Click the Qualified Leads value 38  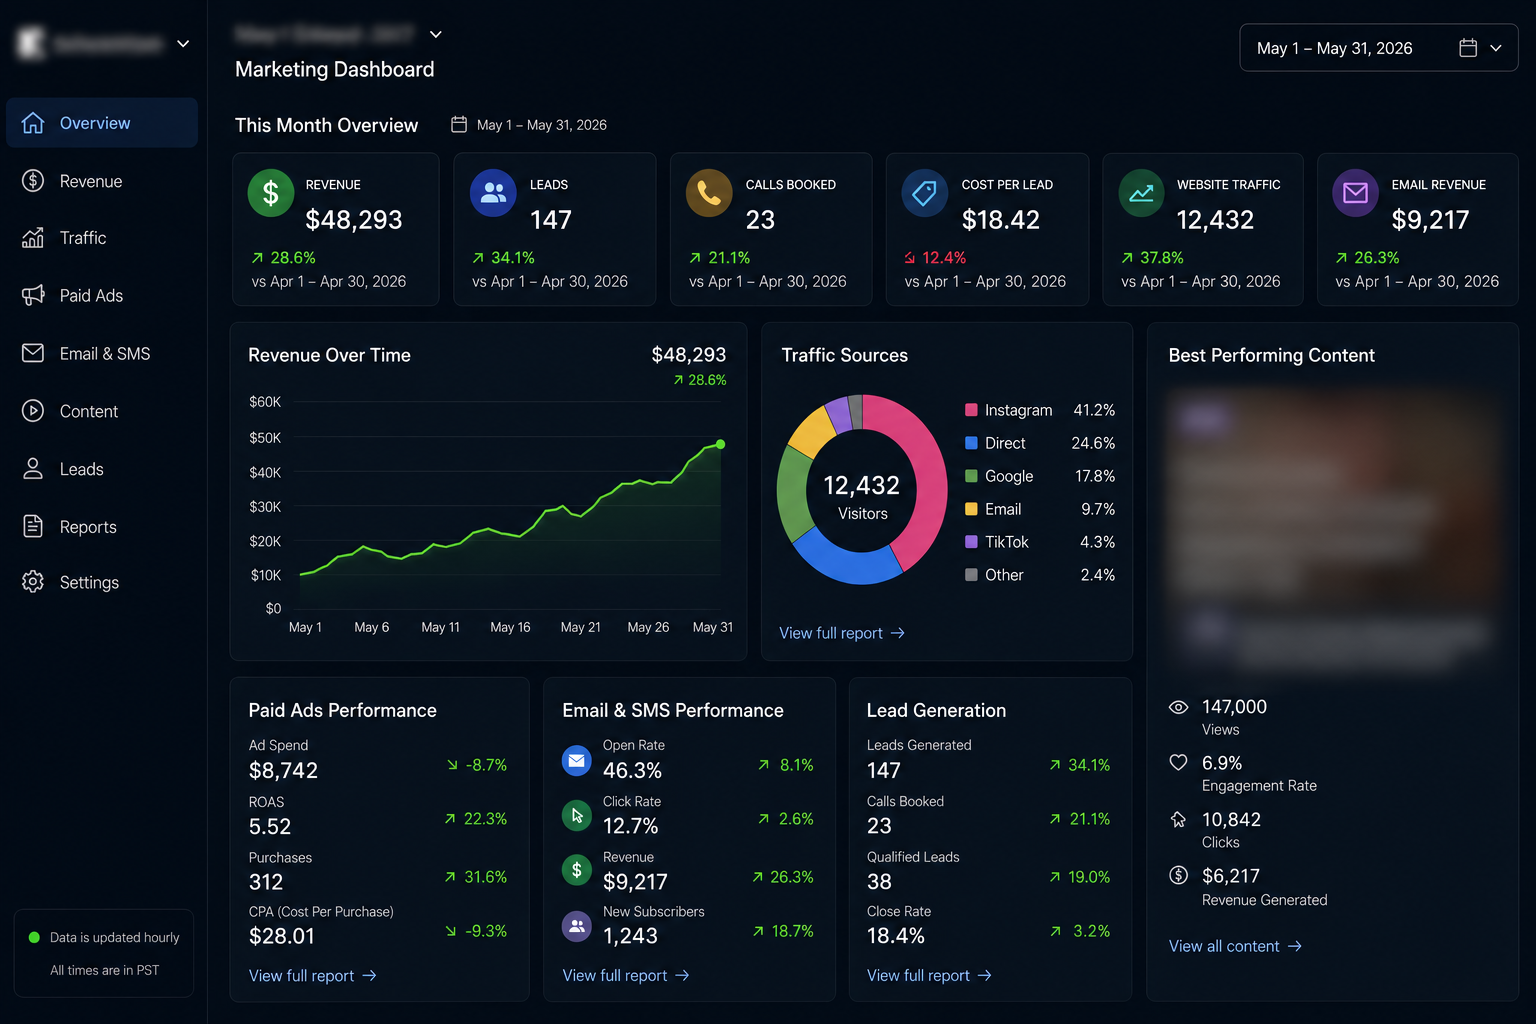(x=879, y=882)
